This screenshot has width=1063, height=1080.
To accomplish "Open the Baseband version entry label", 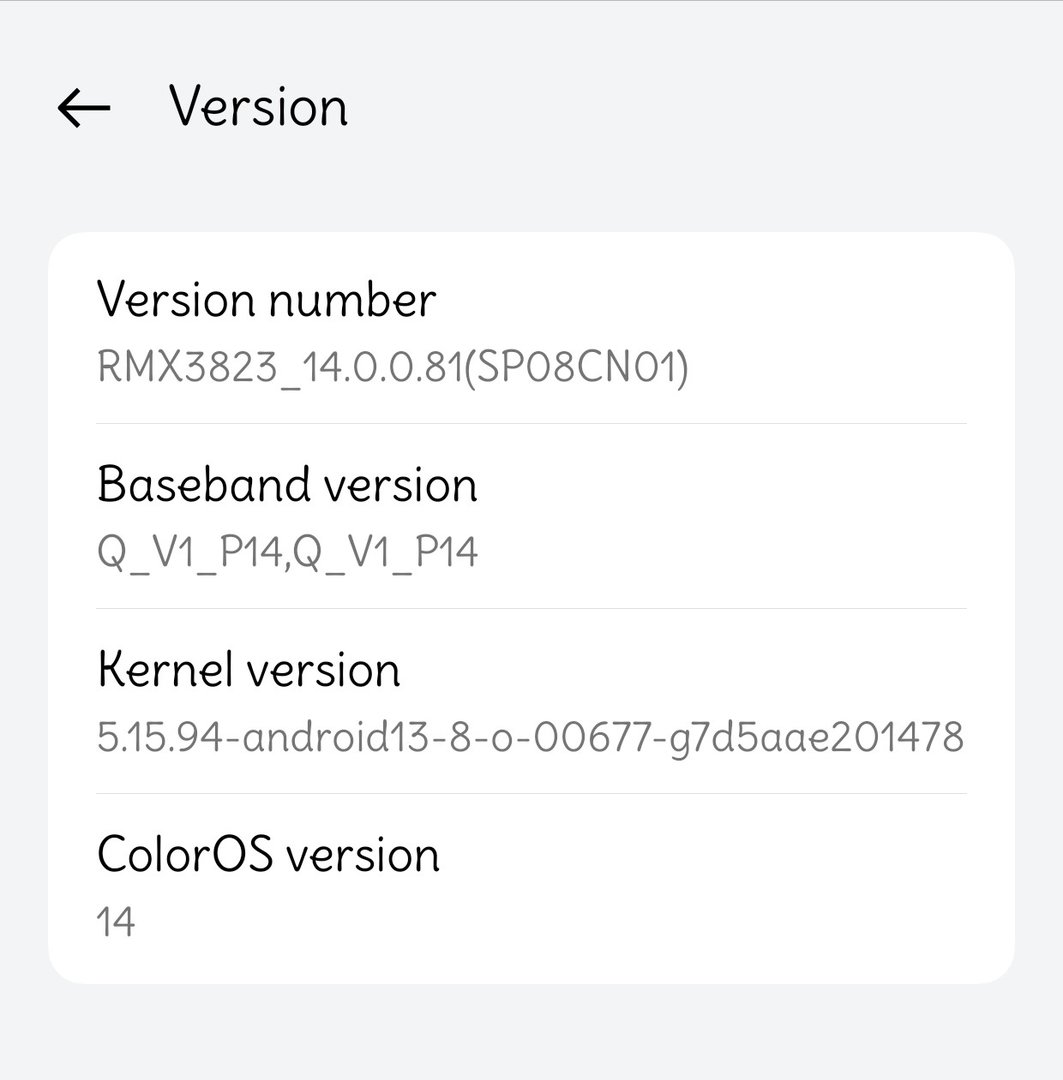I will tap(287, 484).
